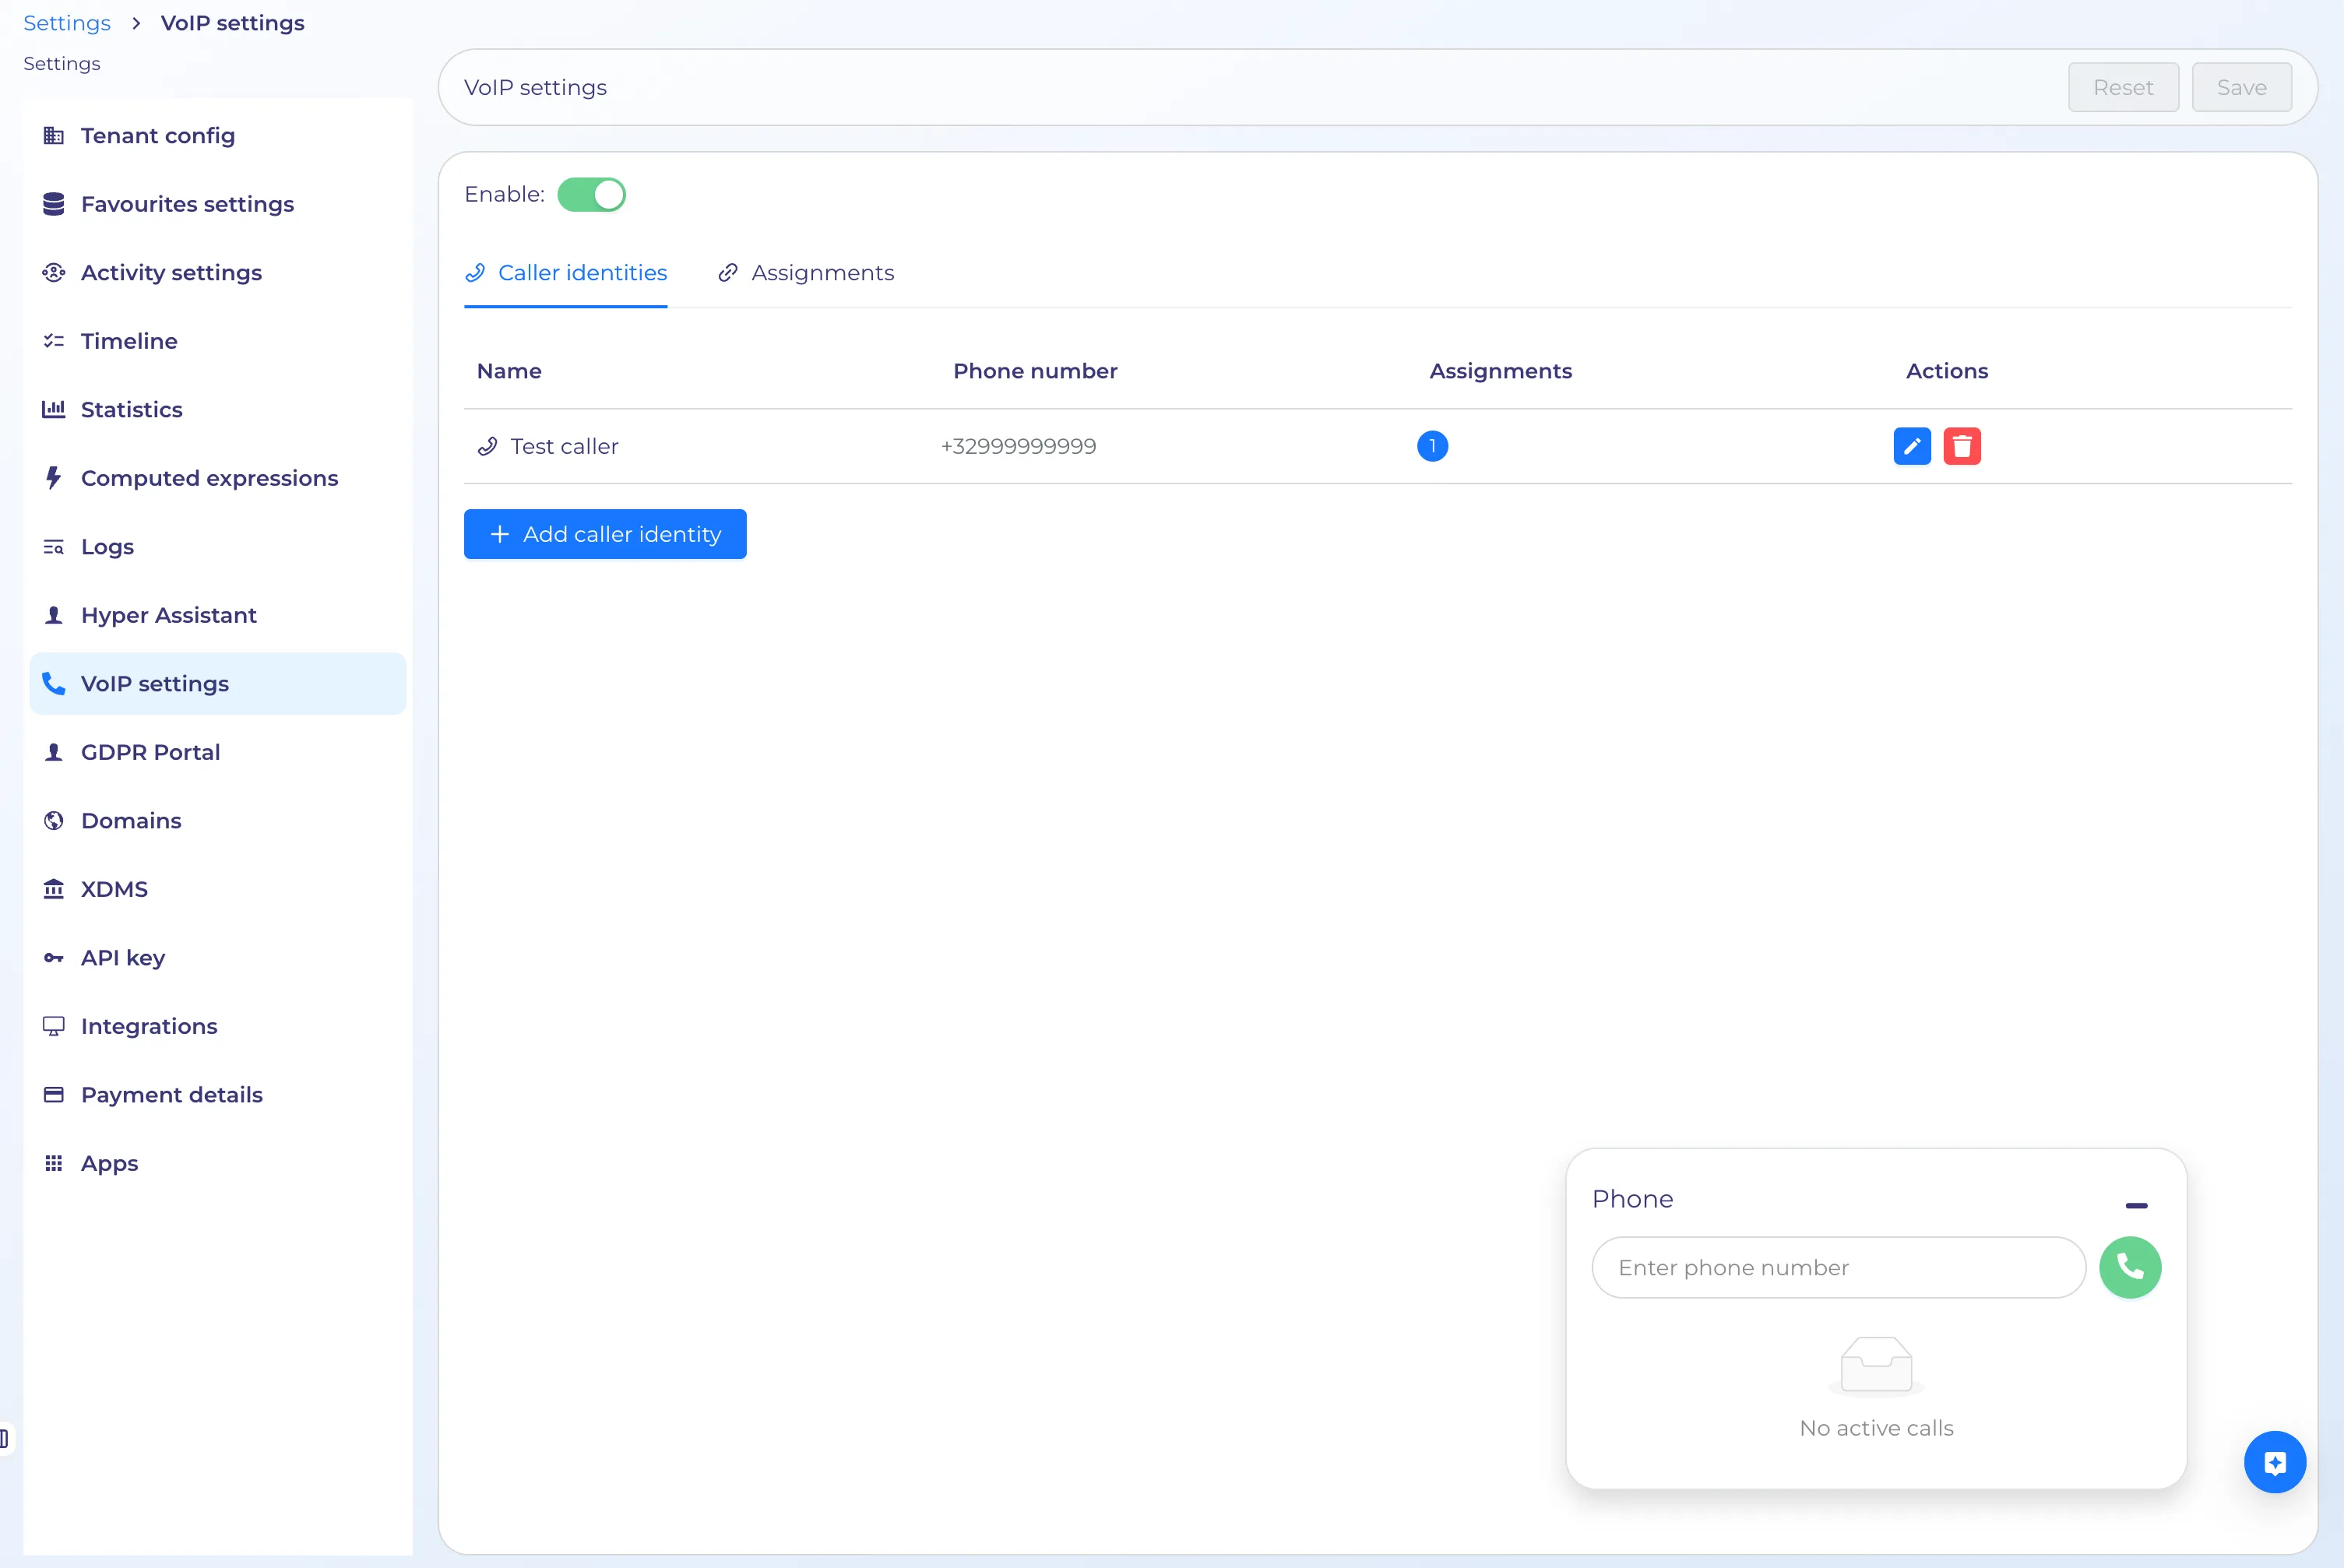Click the Save button

pyautogui.click(x=2242, y=87)
